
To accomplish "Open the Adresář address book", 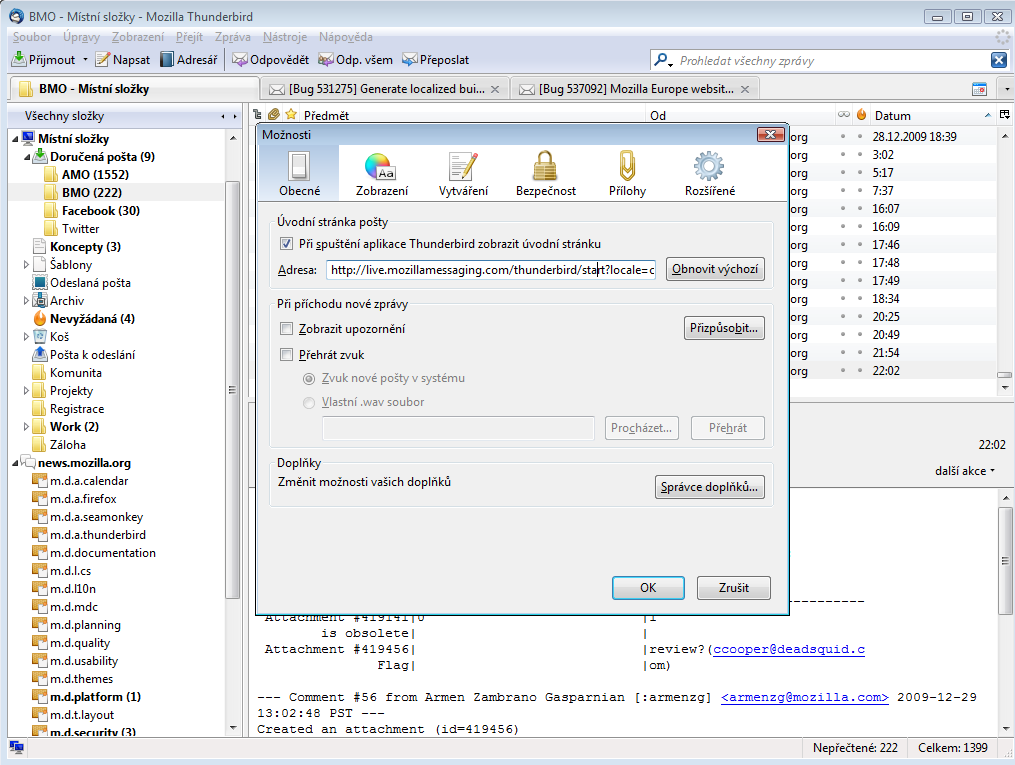I will [189, 60].
